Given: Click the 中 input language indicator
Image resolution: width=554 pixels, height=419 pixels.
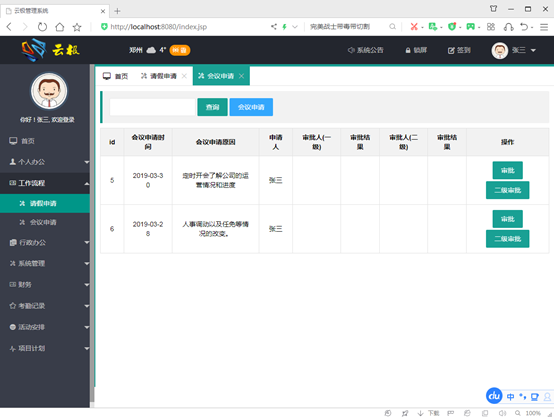Looking at the screenshot, I should 510,397.
